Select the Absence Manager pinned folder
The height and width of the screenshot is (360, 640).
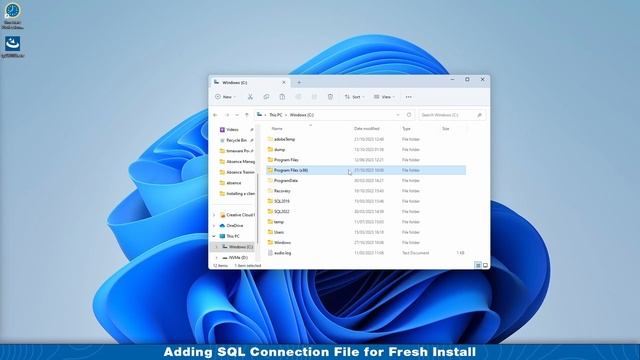click(x=236, y=162)
